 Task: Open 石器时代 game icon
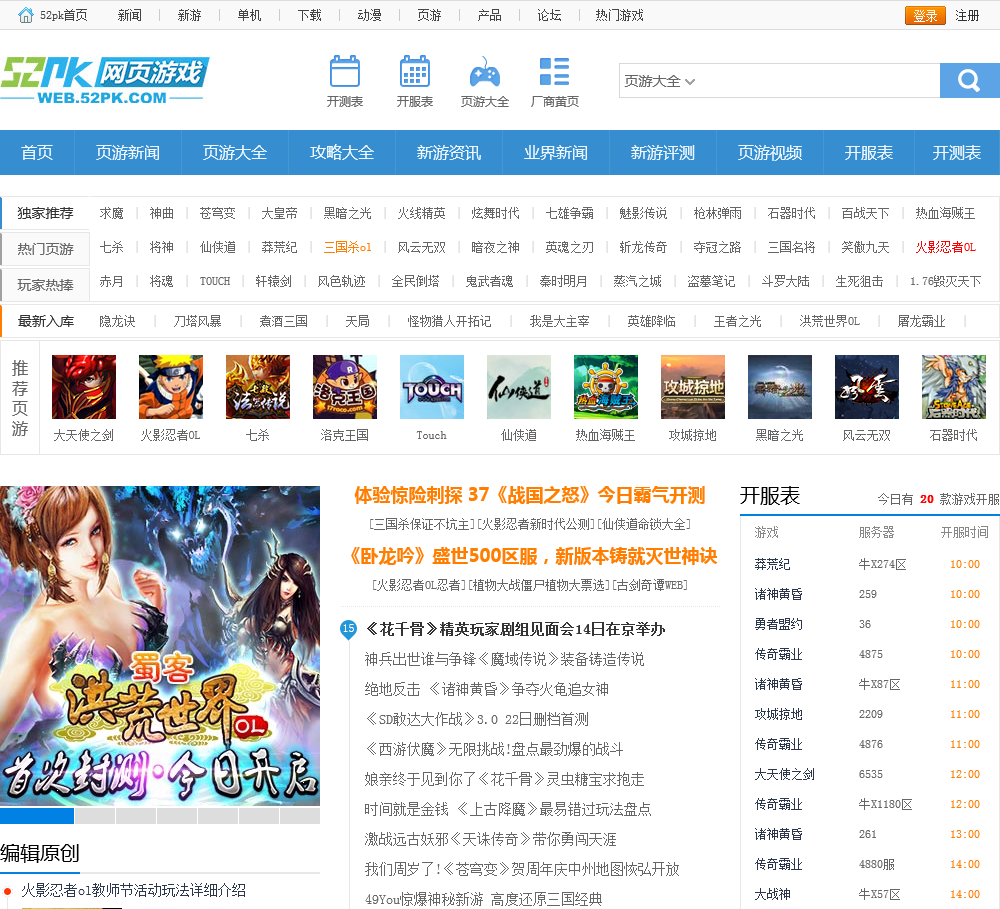[954, 387]
